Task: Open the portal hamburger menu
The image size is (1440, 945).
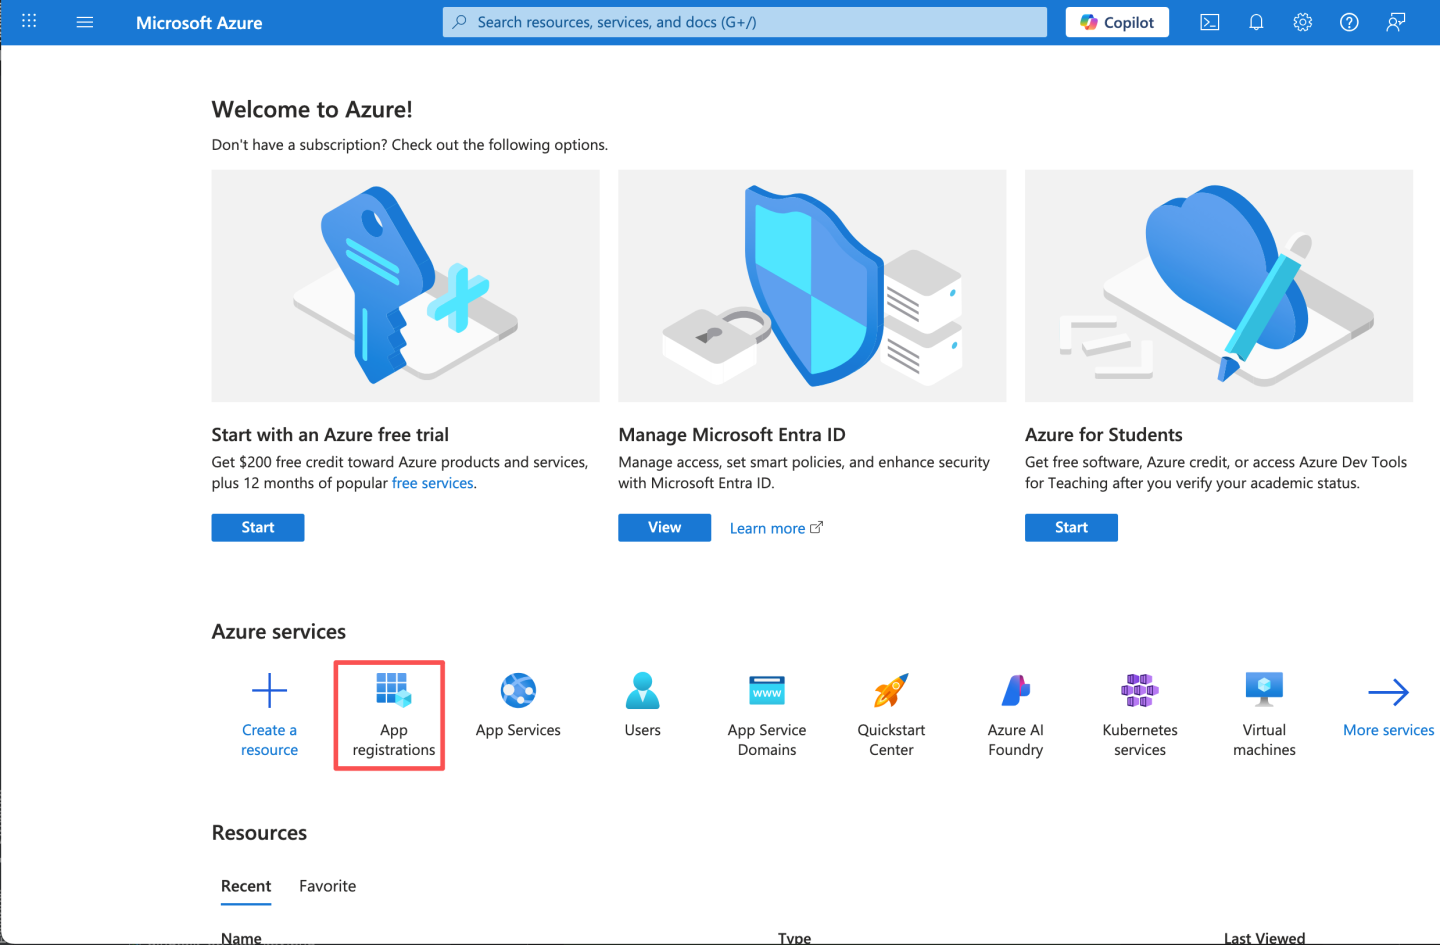Action: click(85, 22)
